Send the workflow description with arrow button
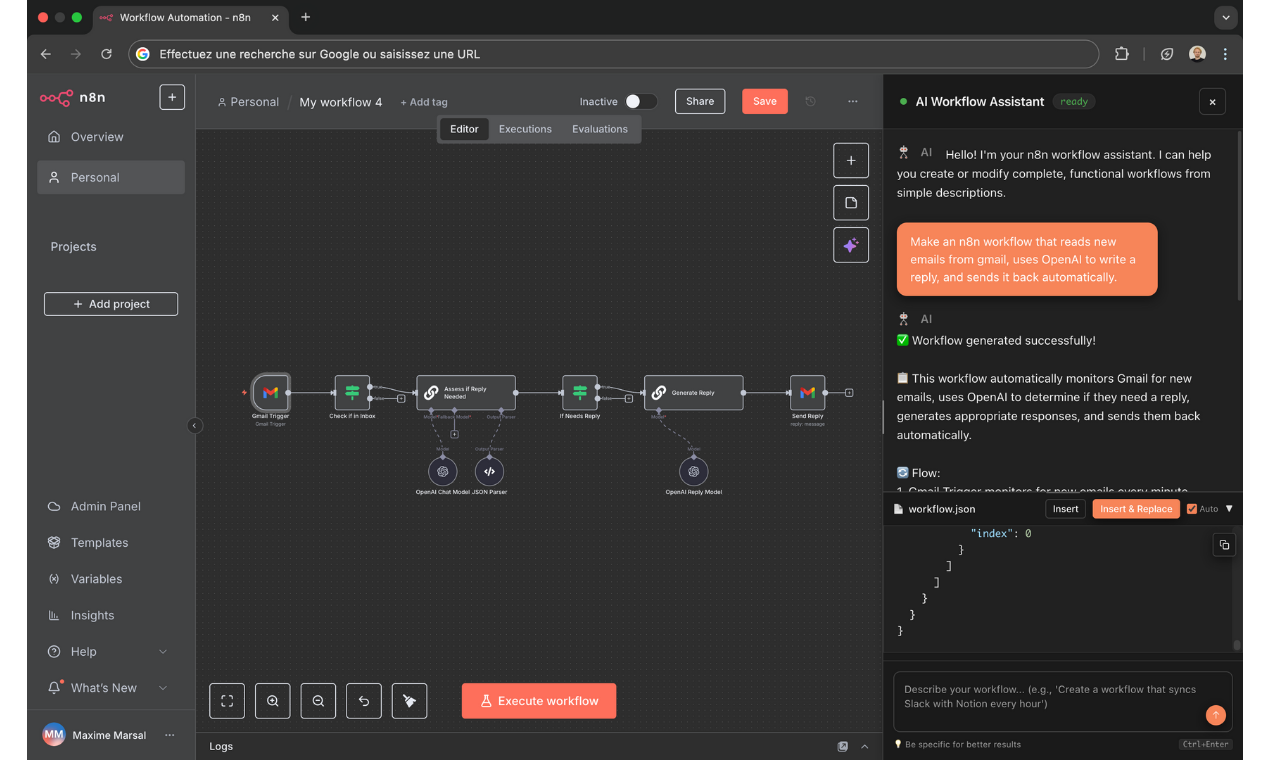1270x760 pixels. click(x=1216, y=715)
